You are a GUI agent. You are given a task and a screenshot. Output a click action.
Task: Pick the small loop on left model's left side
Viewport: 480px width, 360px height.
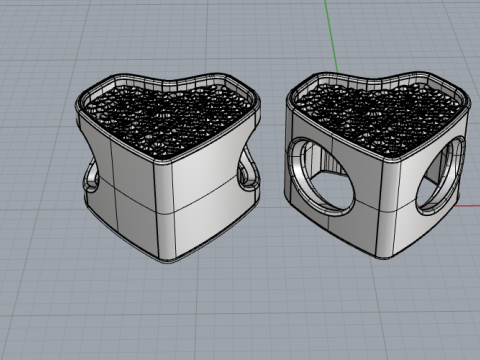(90, 177)
